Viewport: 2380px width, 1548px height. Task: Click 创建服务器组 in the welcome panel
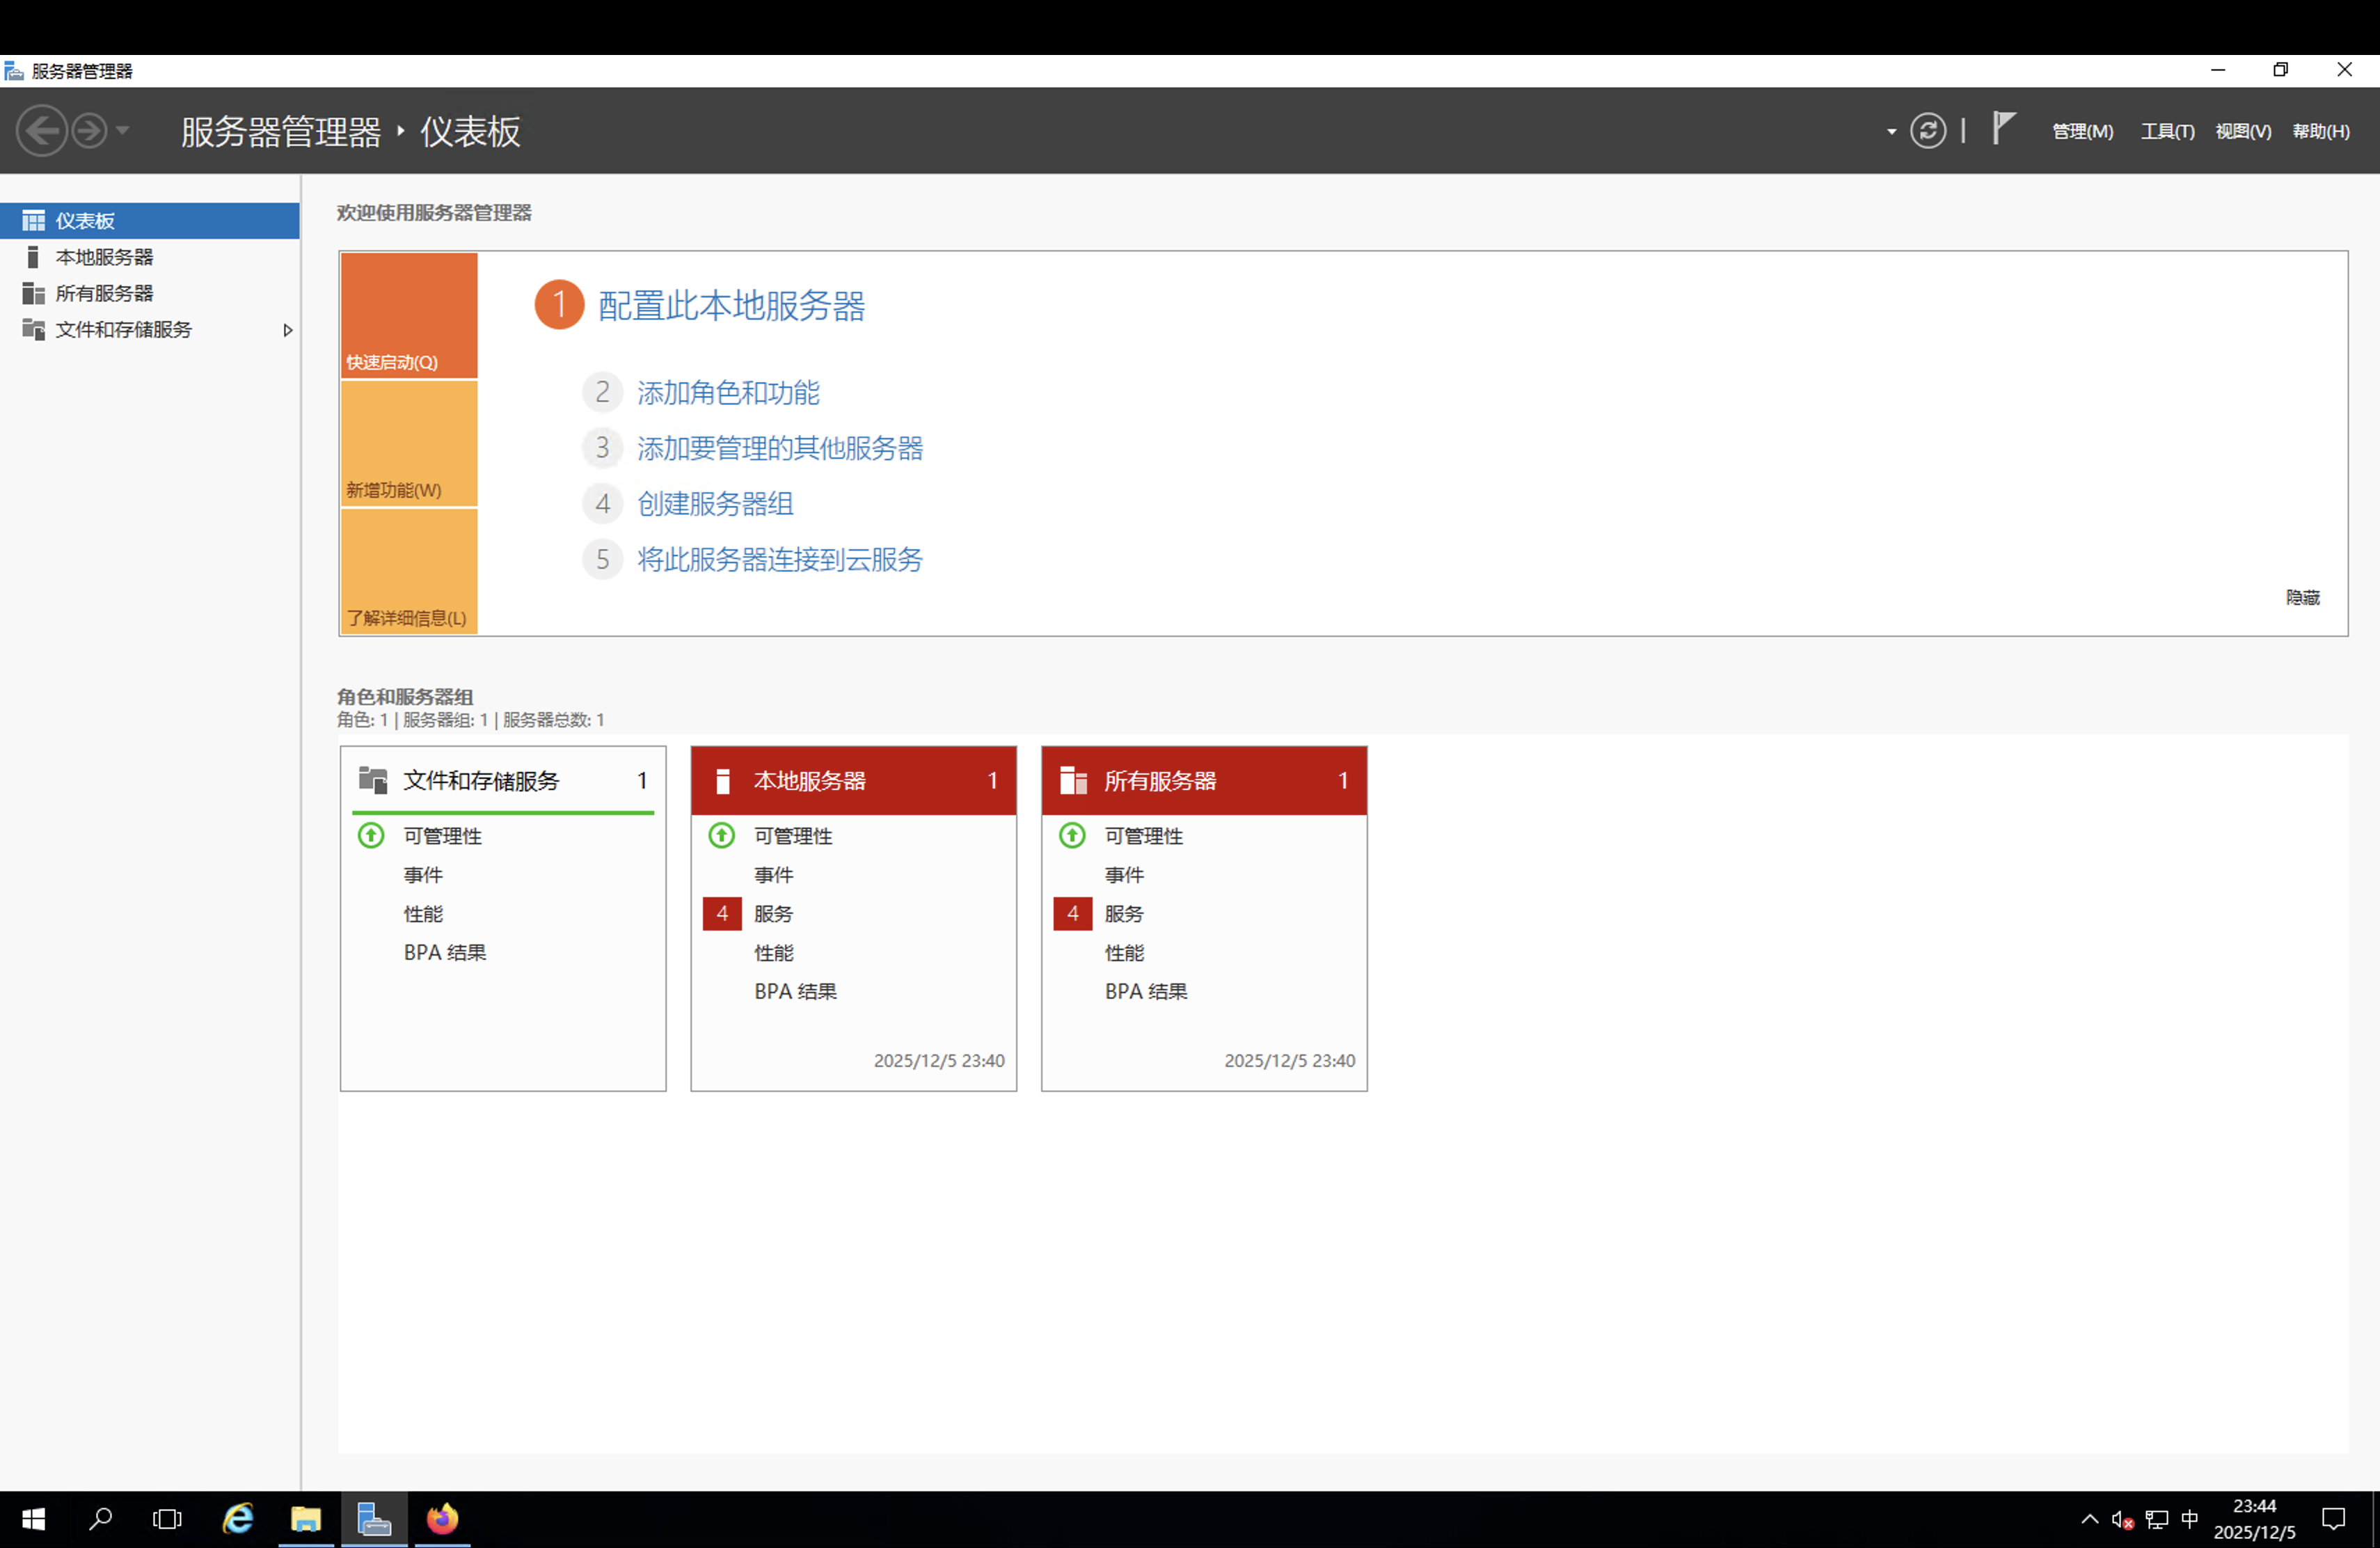click(715, 503)
